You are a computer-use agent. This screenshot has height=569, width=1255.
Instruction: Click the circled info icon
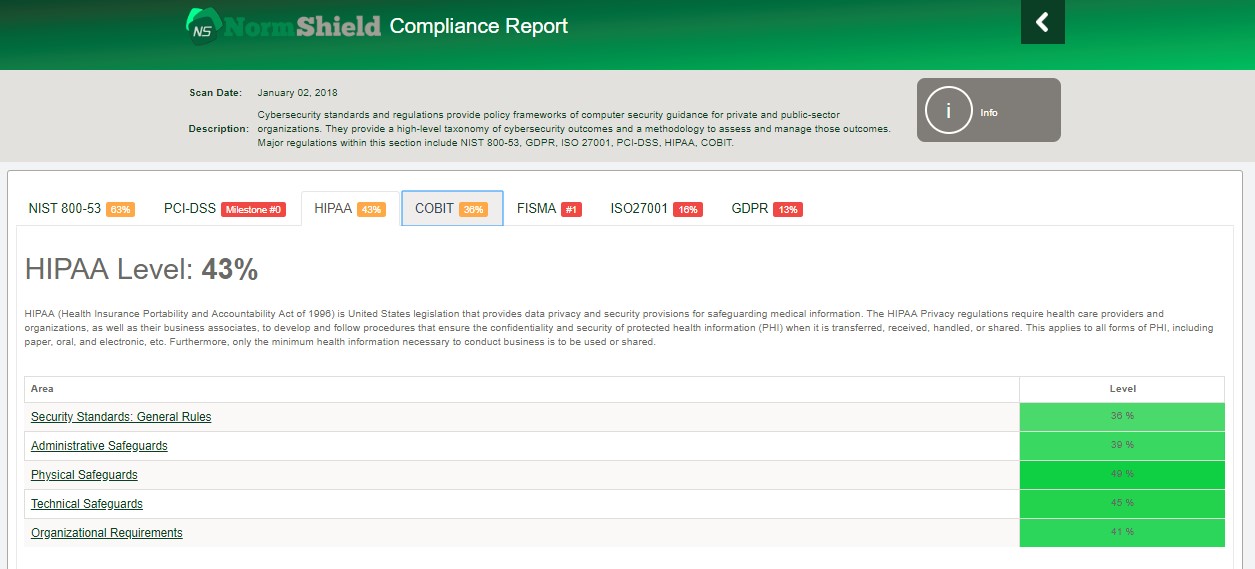click(x=948, y=110)
